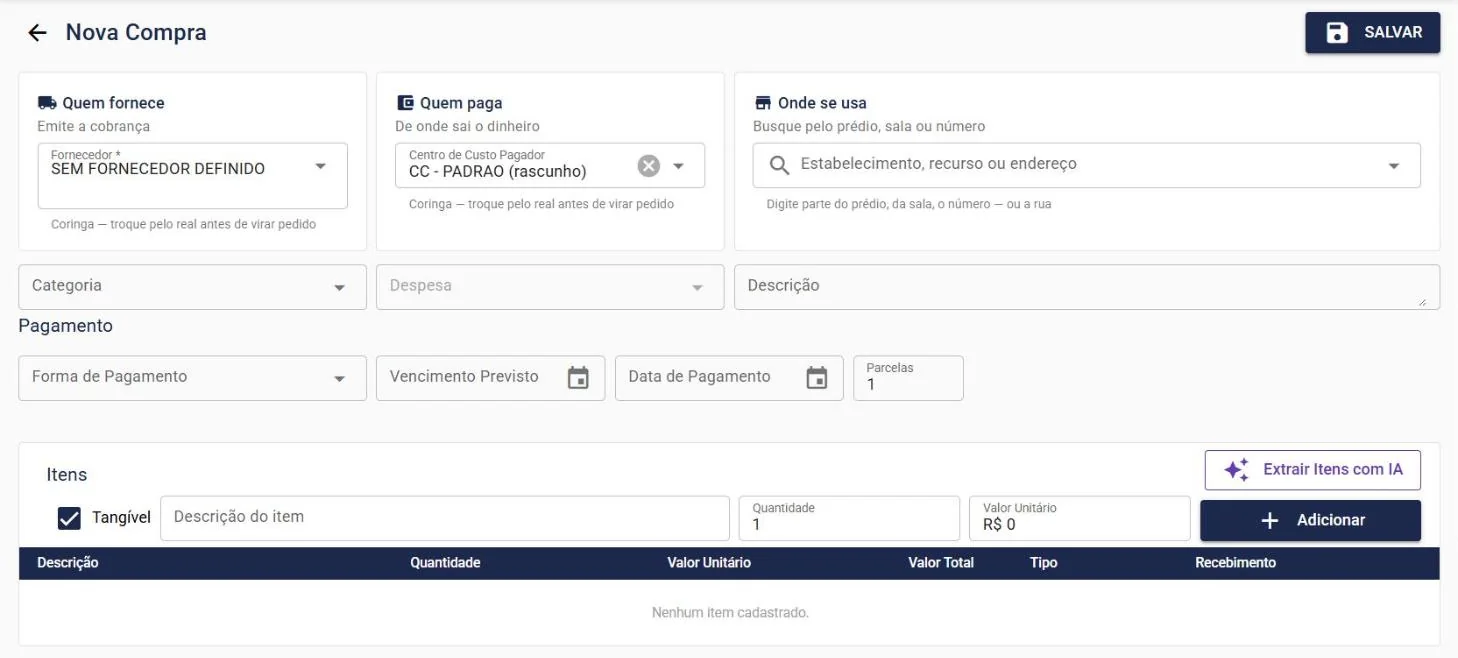The height and width of the screenshot is (658, 1458).
Task: Click the Descrição text area
Action: click(1087, 287)
